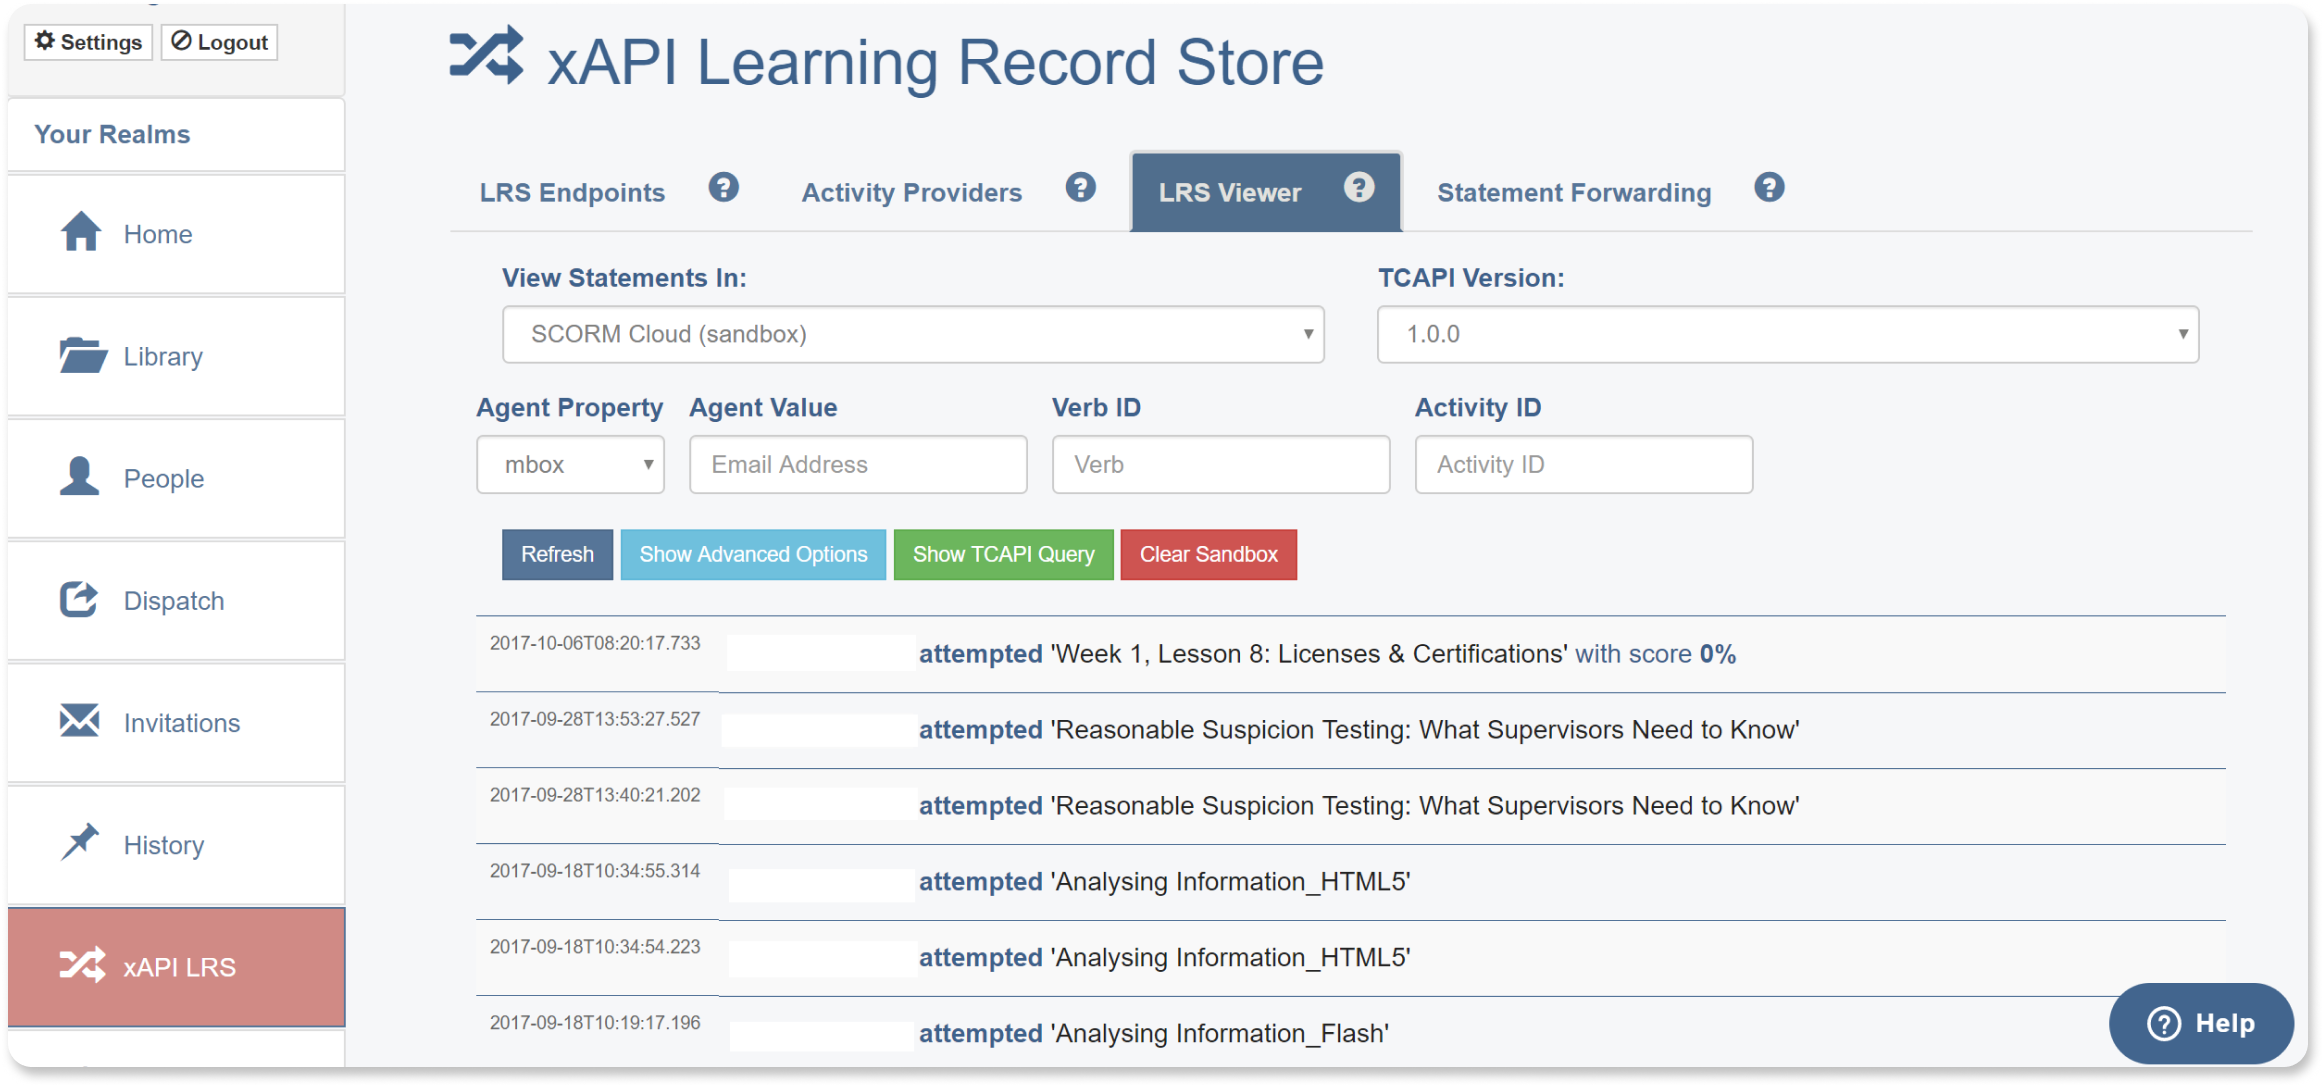Change the Agent Property from mbox
Screen dimensions: 2324x1087
[x=570, y=464]
